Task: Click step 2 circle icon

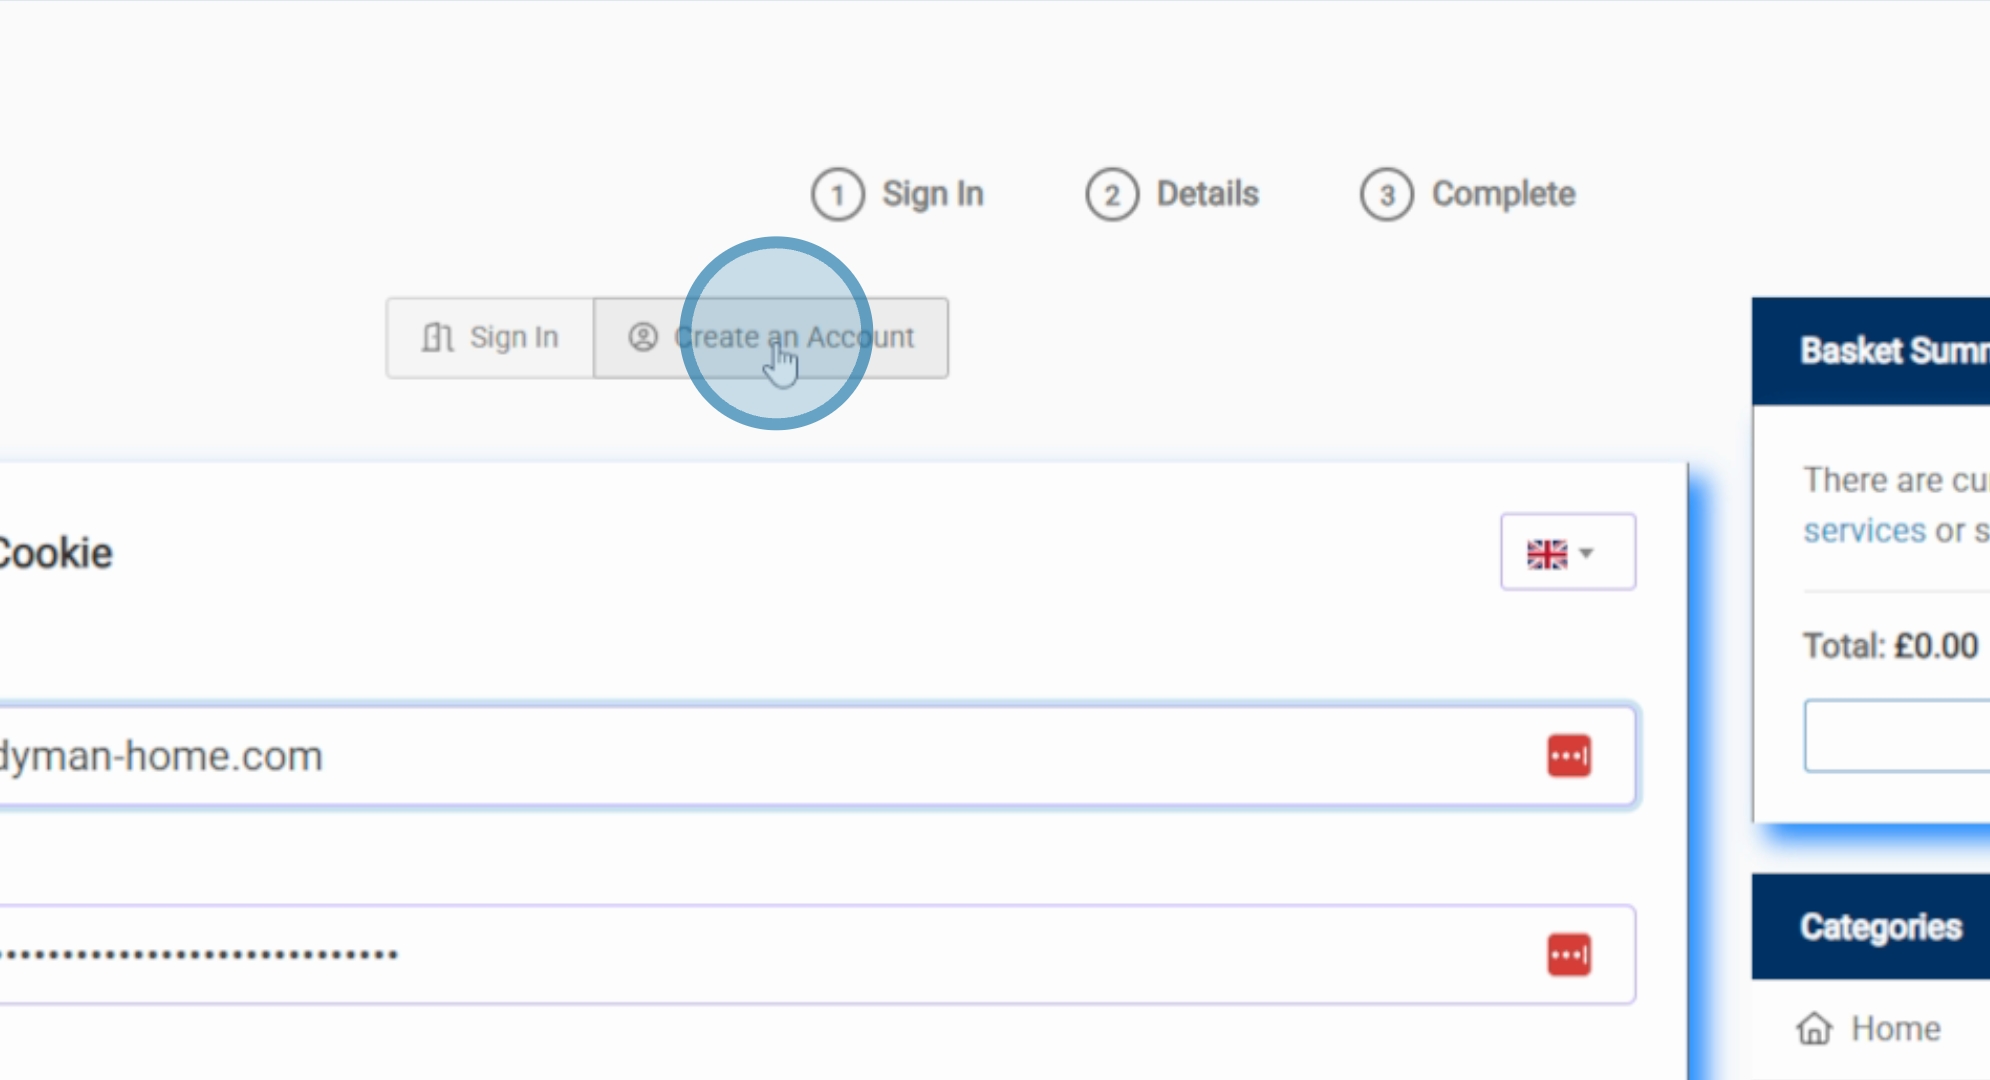Action: coord(1111,195)
